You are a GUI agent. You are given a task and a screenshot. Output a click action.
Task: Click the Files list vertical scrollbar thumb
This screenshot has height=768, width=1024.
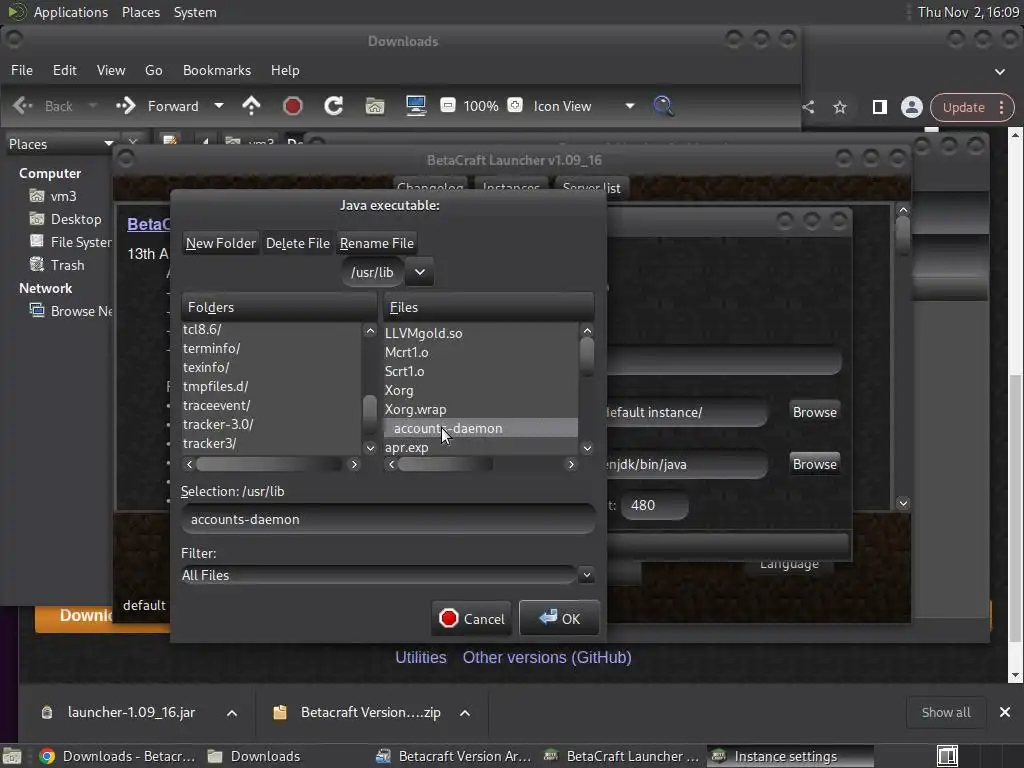click(586, 357)
